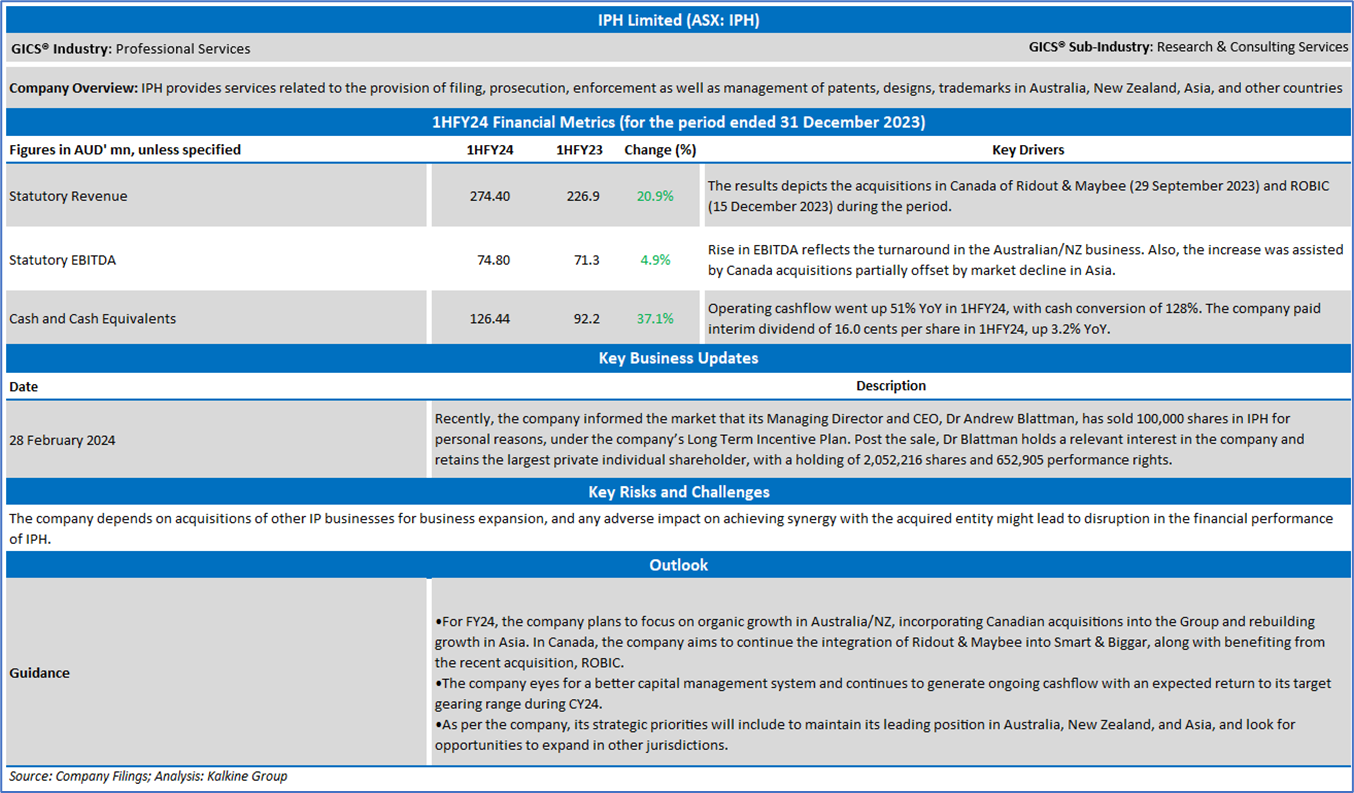The image size is (1354, 793).
Task: Click the cash 1HFY23 value 92.2
Action: coord(586,318)
